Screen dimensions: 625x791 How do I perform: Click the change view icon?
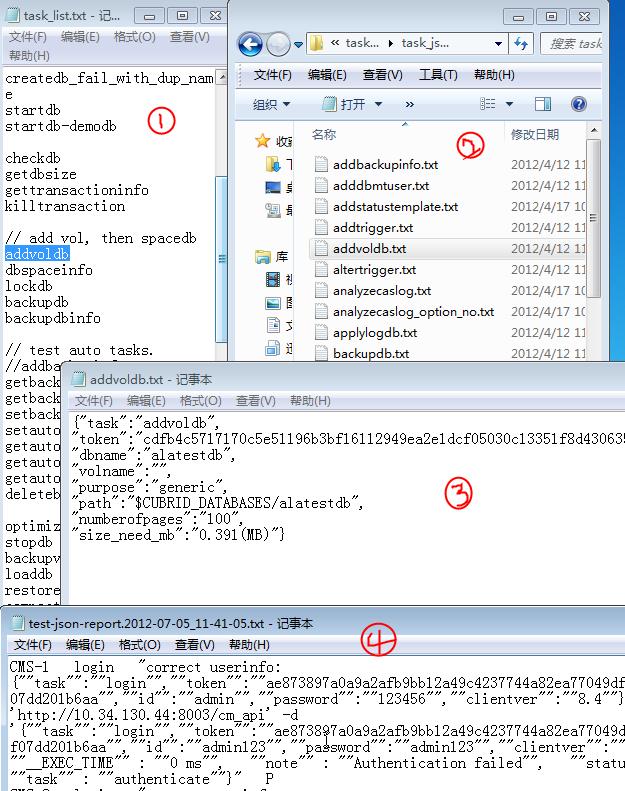[x=487, y=104]
